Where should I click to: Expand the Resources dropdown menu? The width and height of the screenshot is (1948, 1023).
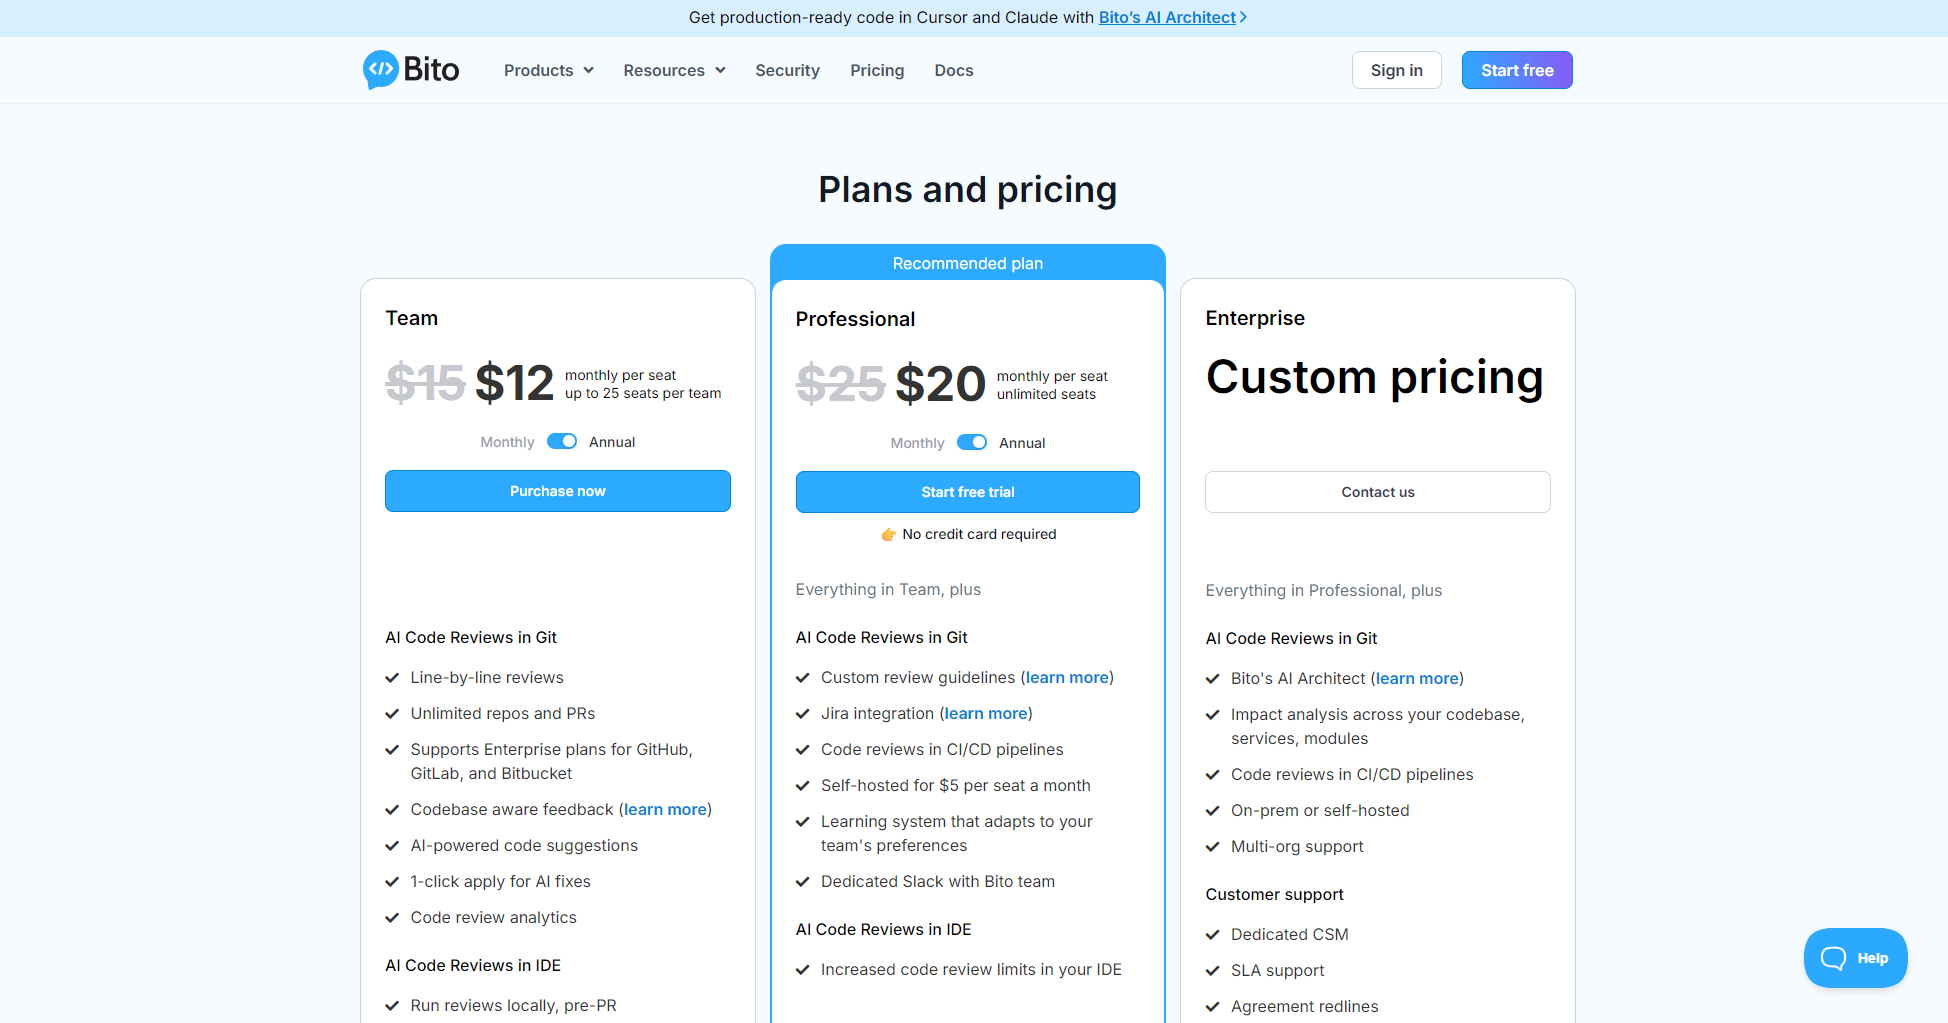pyautogui.click(x=674, y=70)
